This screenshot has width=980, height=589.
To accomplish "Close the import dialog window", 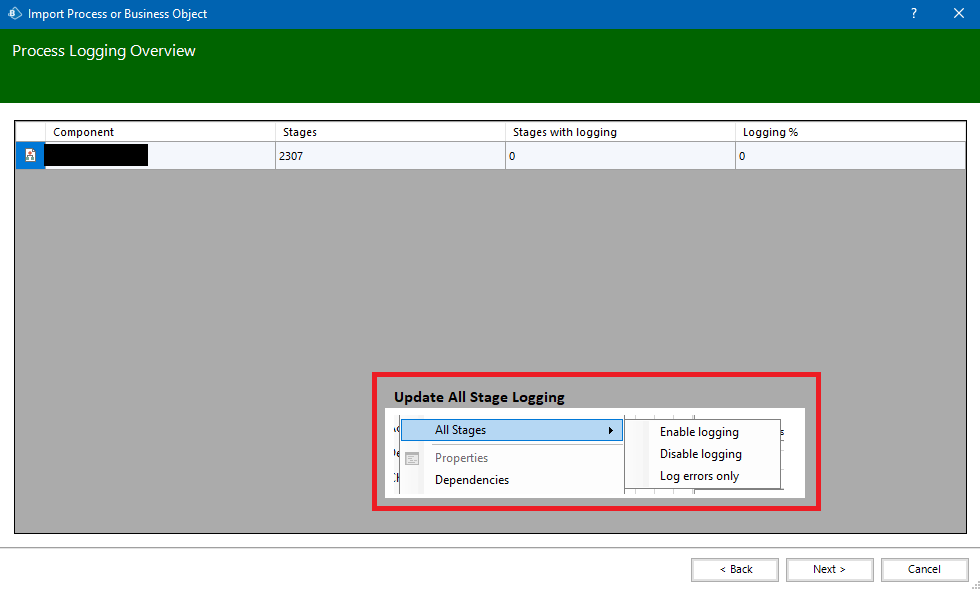I will (x=956, y=14).
